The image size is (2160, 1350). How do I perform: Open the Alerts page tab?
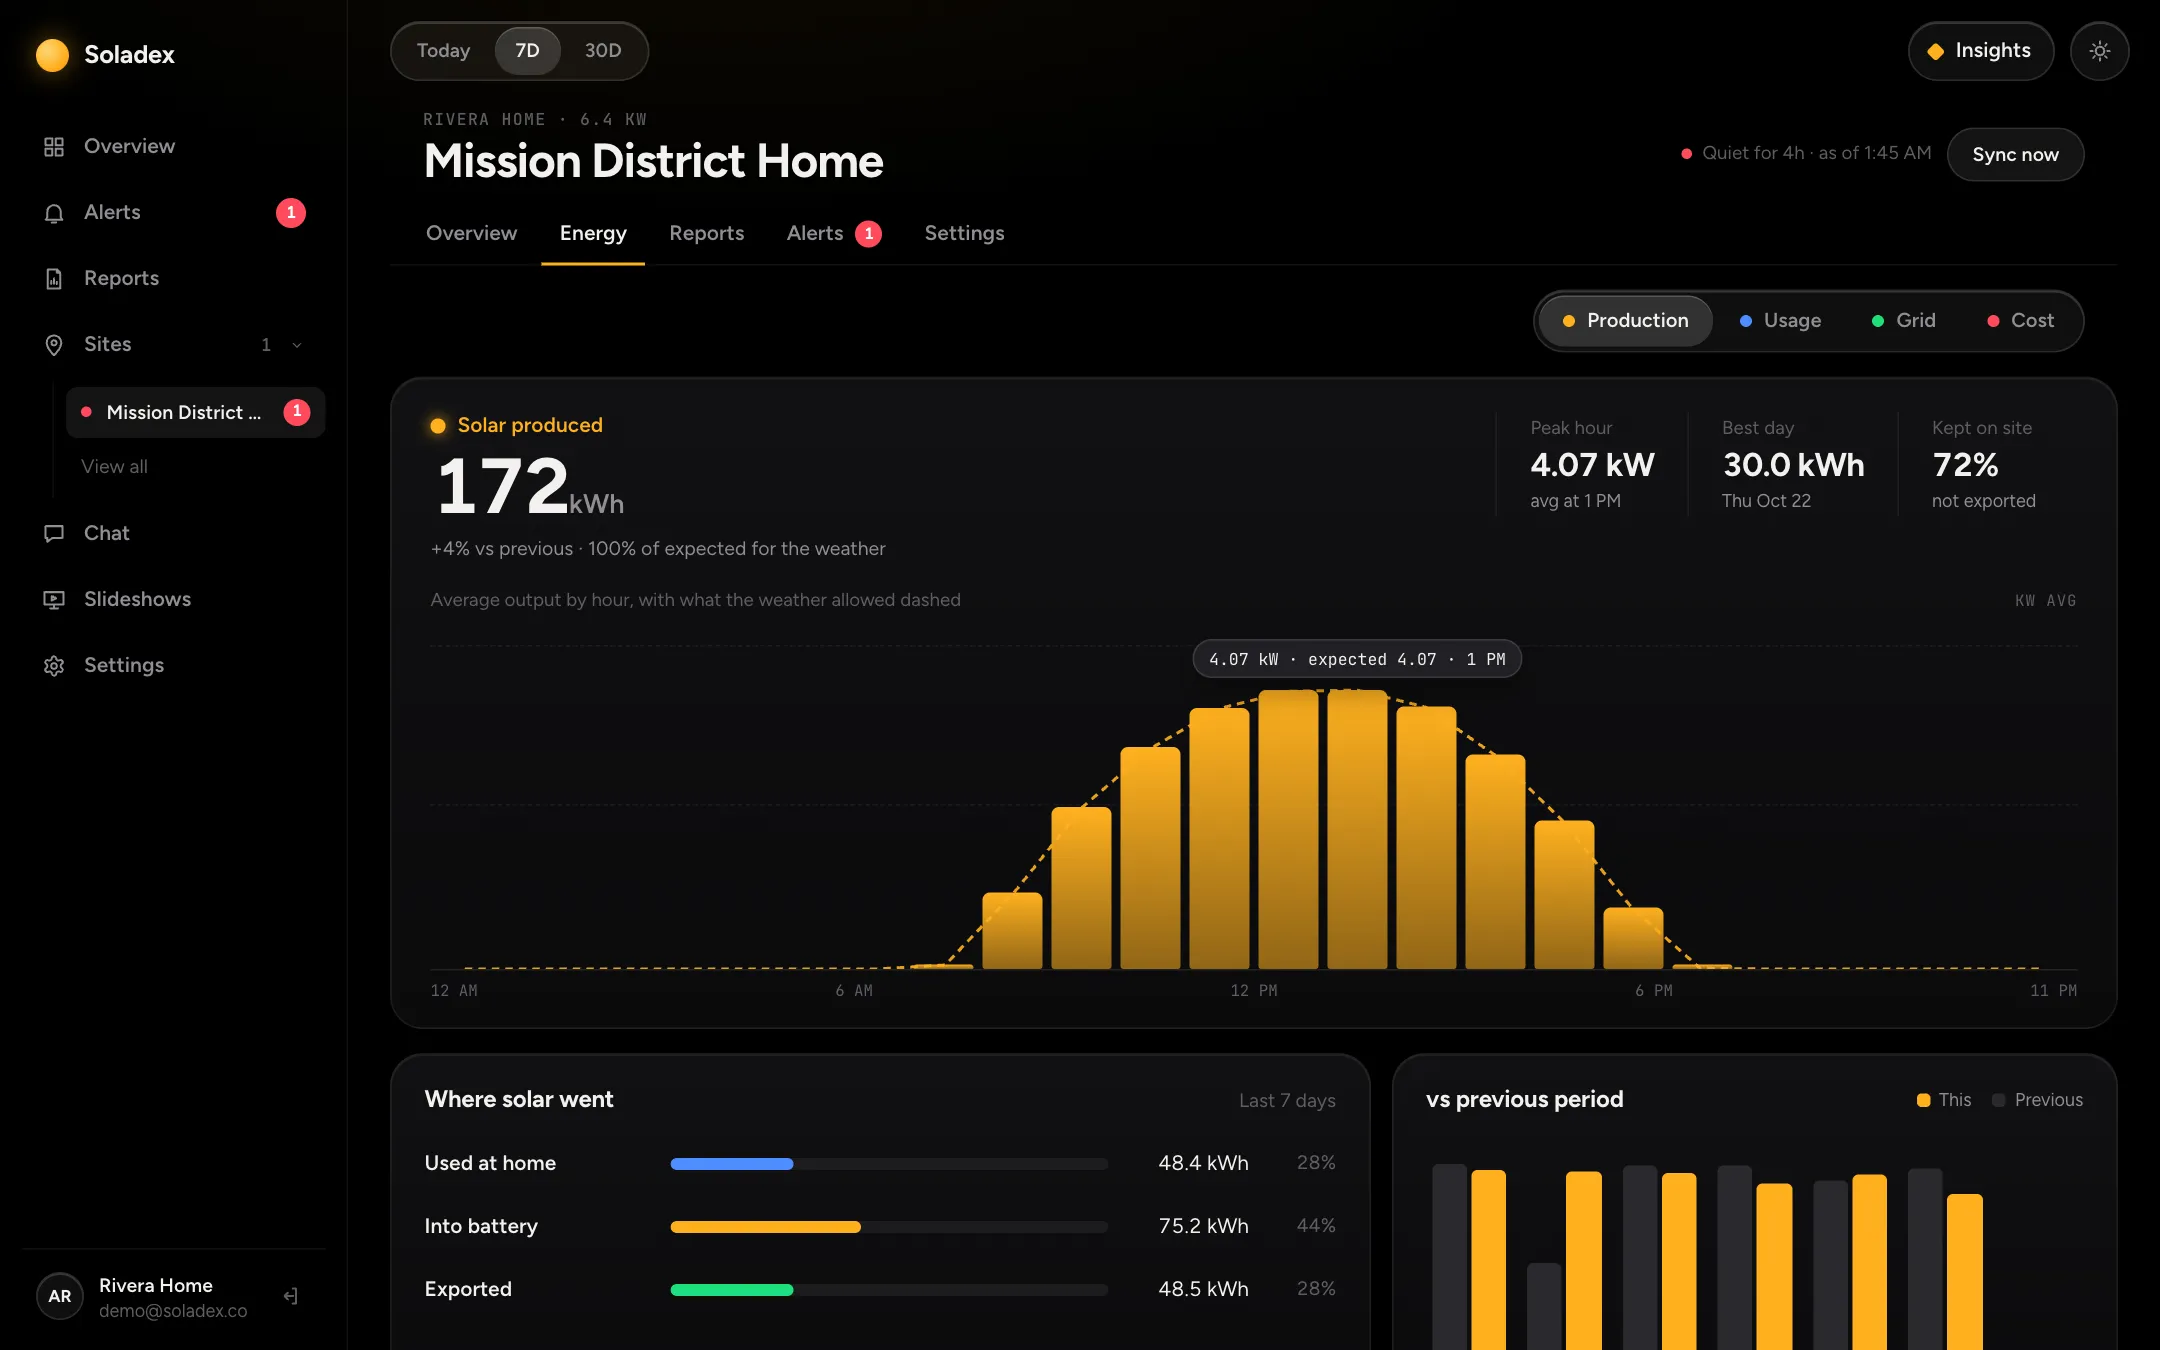833,234
